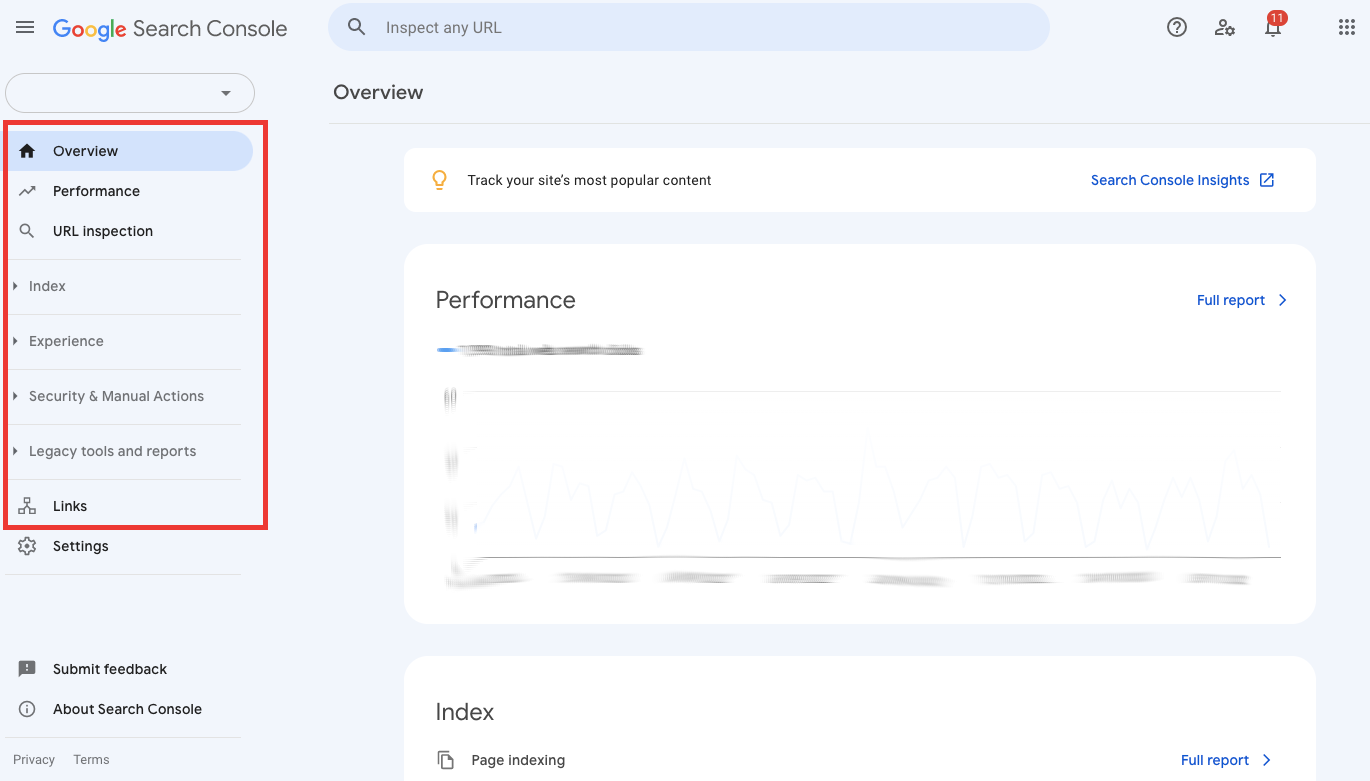Click the Links sitemap icon

(x=27, y=506)
